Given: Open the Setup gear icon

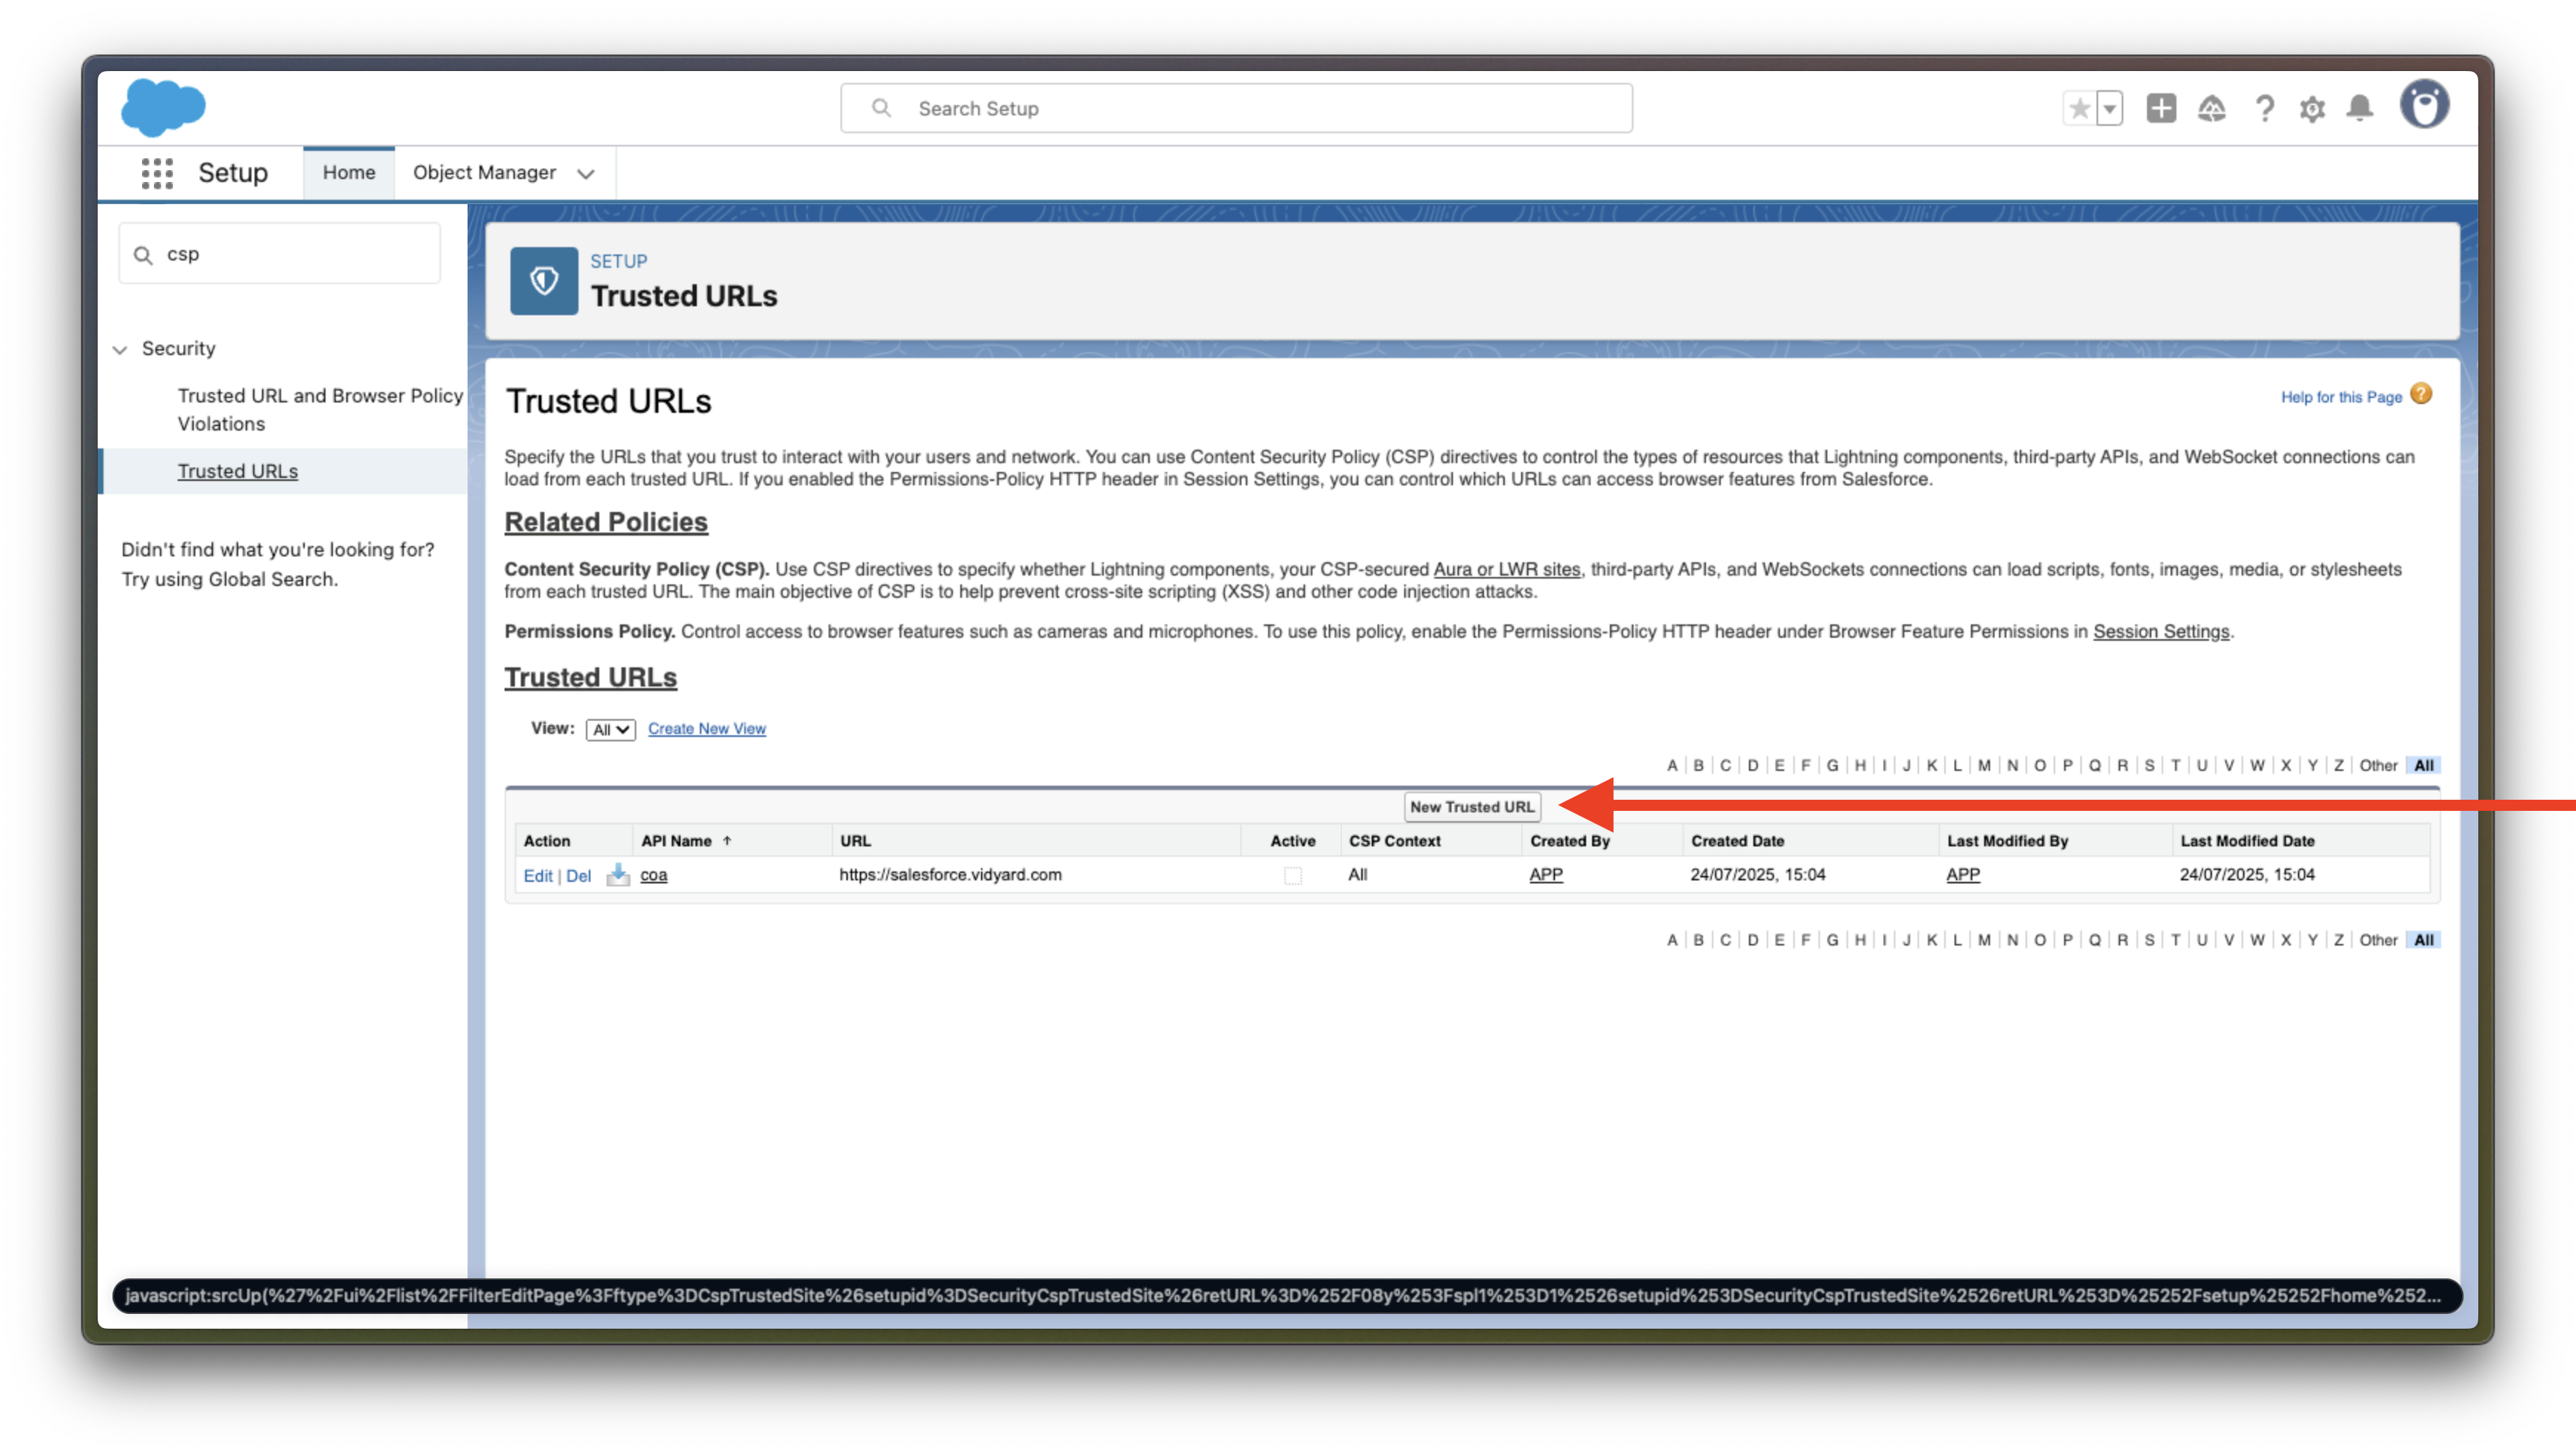Looking at the screenshot, I should click(x=2312, y=108).
